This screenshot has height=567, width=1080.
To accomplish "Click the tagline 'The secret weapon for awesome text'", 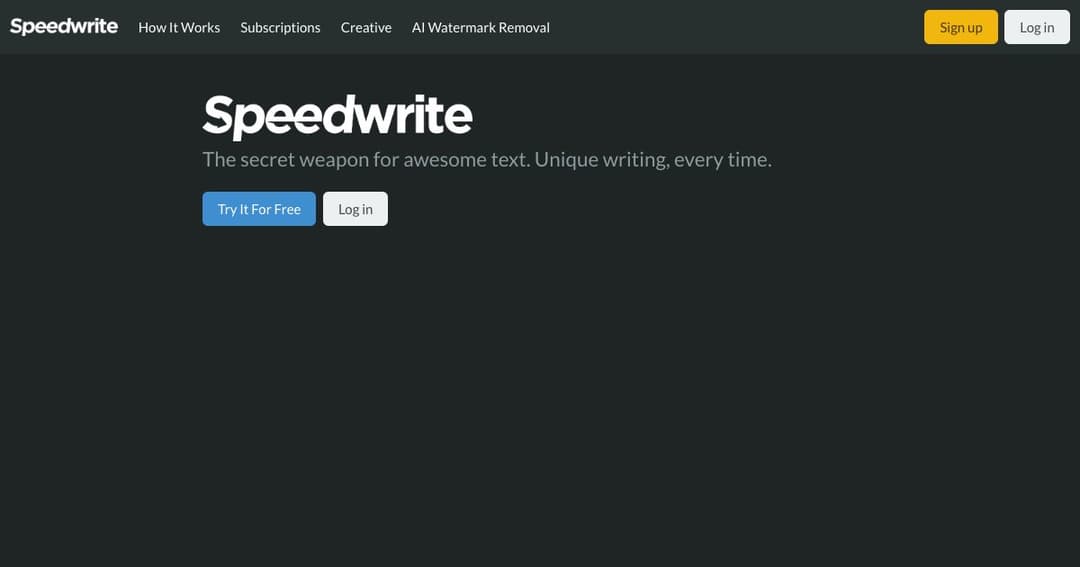I will (x=366, y=160).
